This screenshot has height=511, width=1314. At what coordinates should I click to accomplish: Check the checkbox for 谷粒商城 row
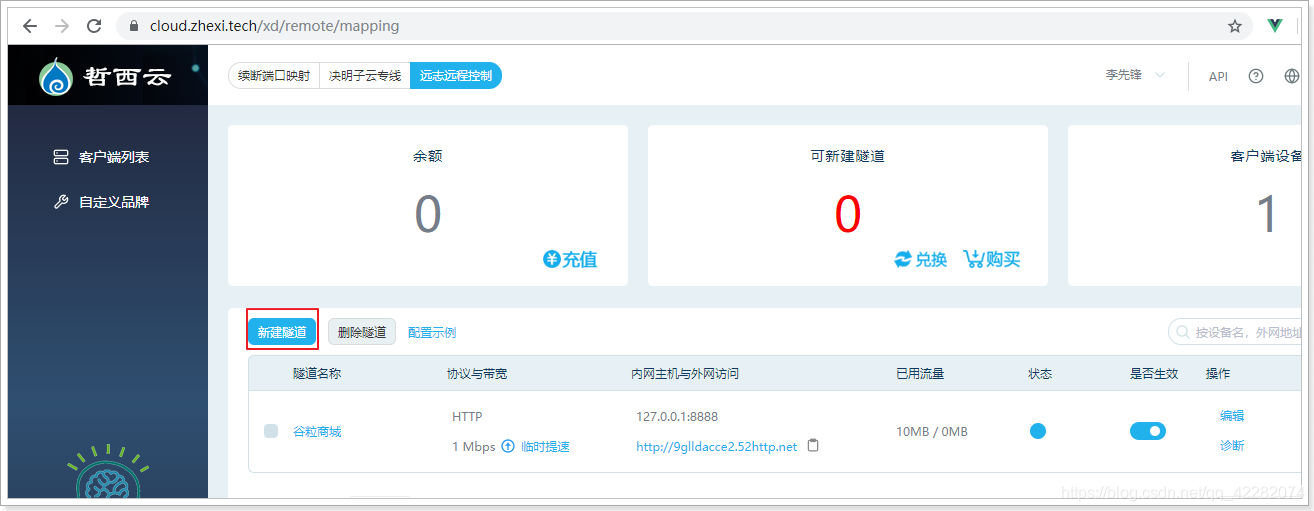tap(271, 431)
